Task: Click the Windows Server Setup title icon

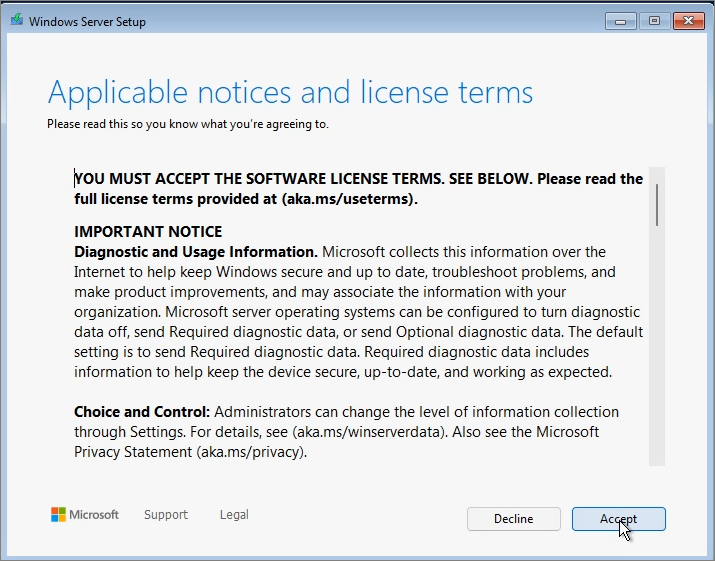Action: pyautogui.click(x=17, y=20)
